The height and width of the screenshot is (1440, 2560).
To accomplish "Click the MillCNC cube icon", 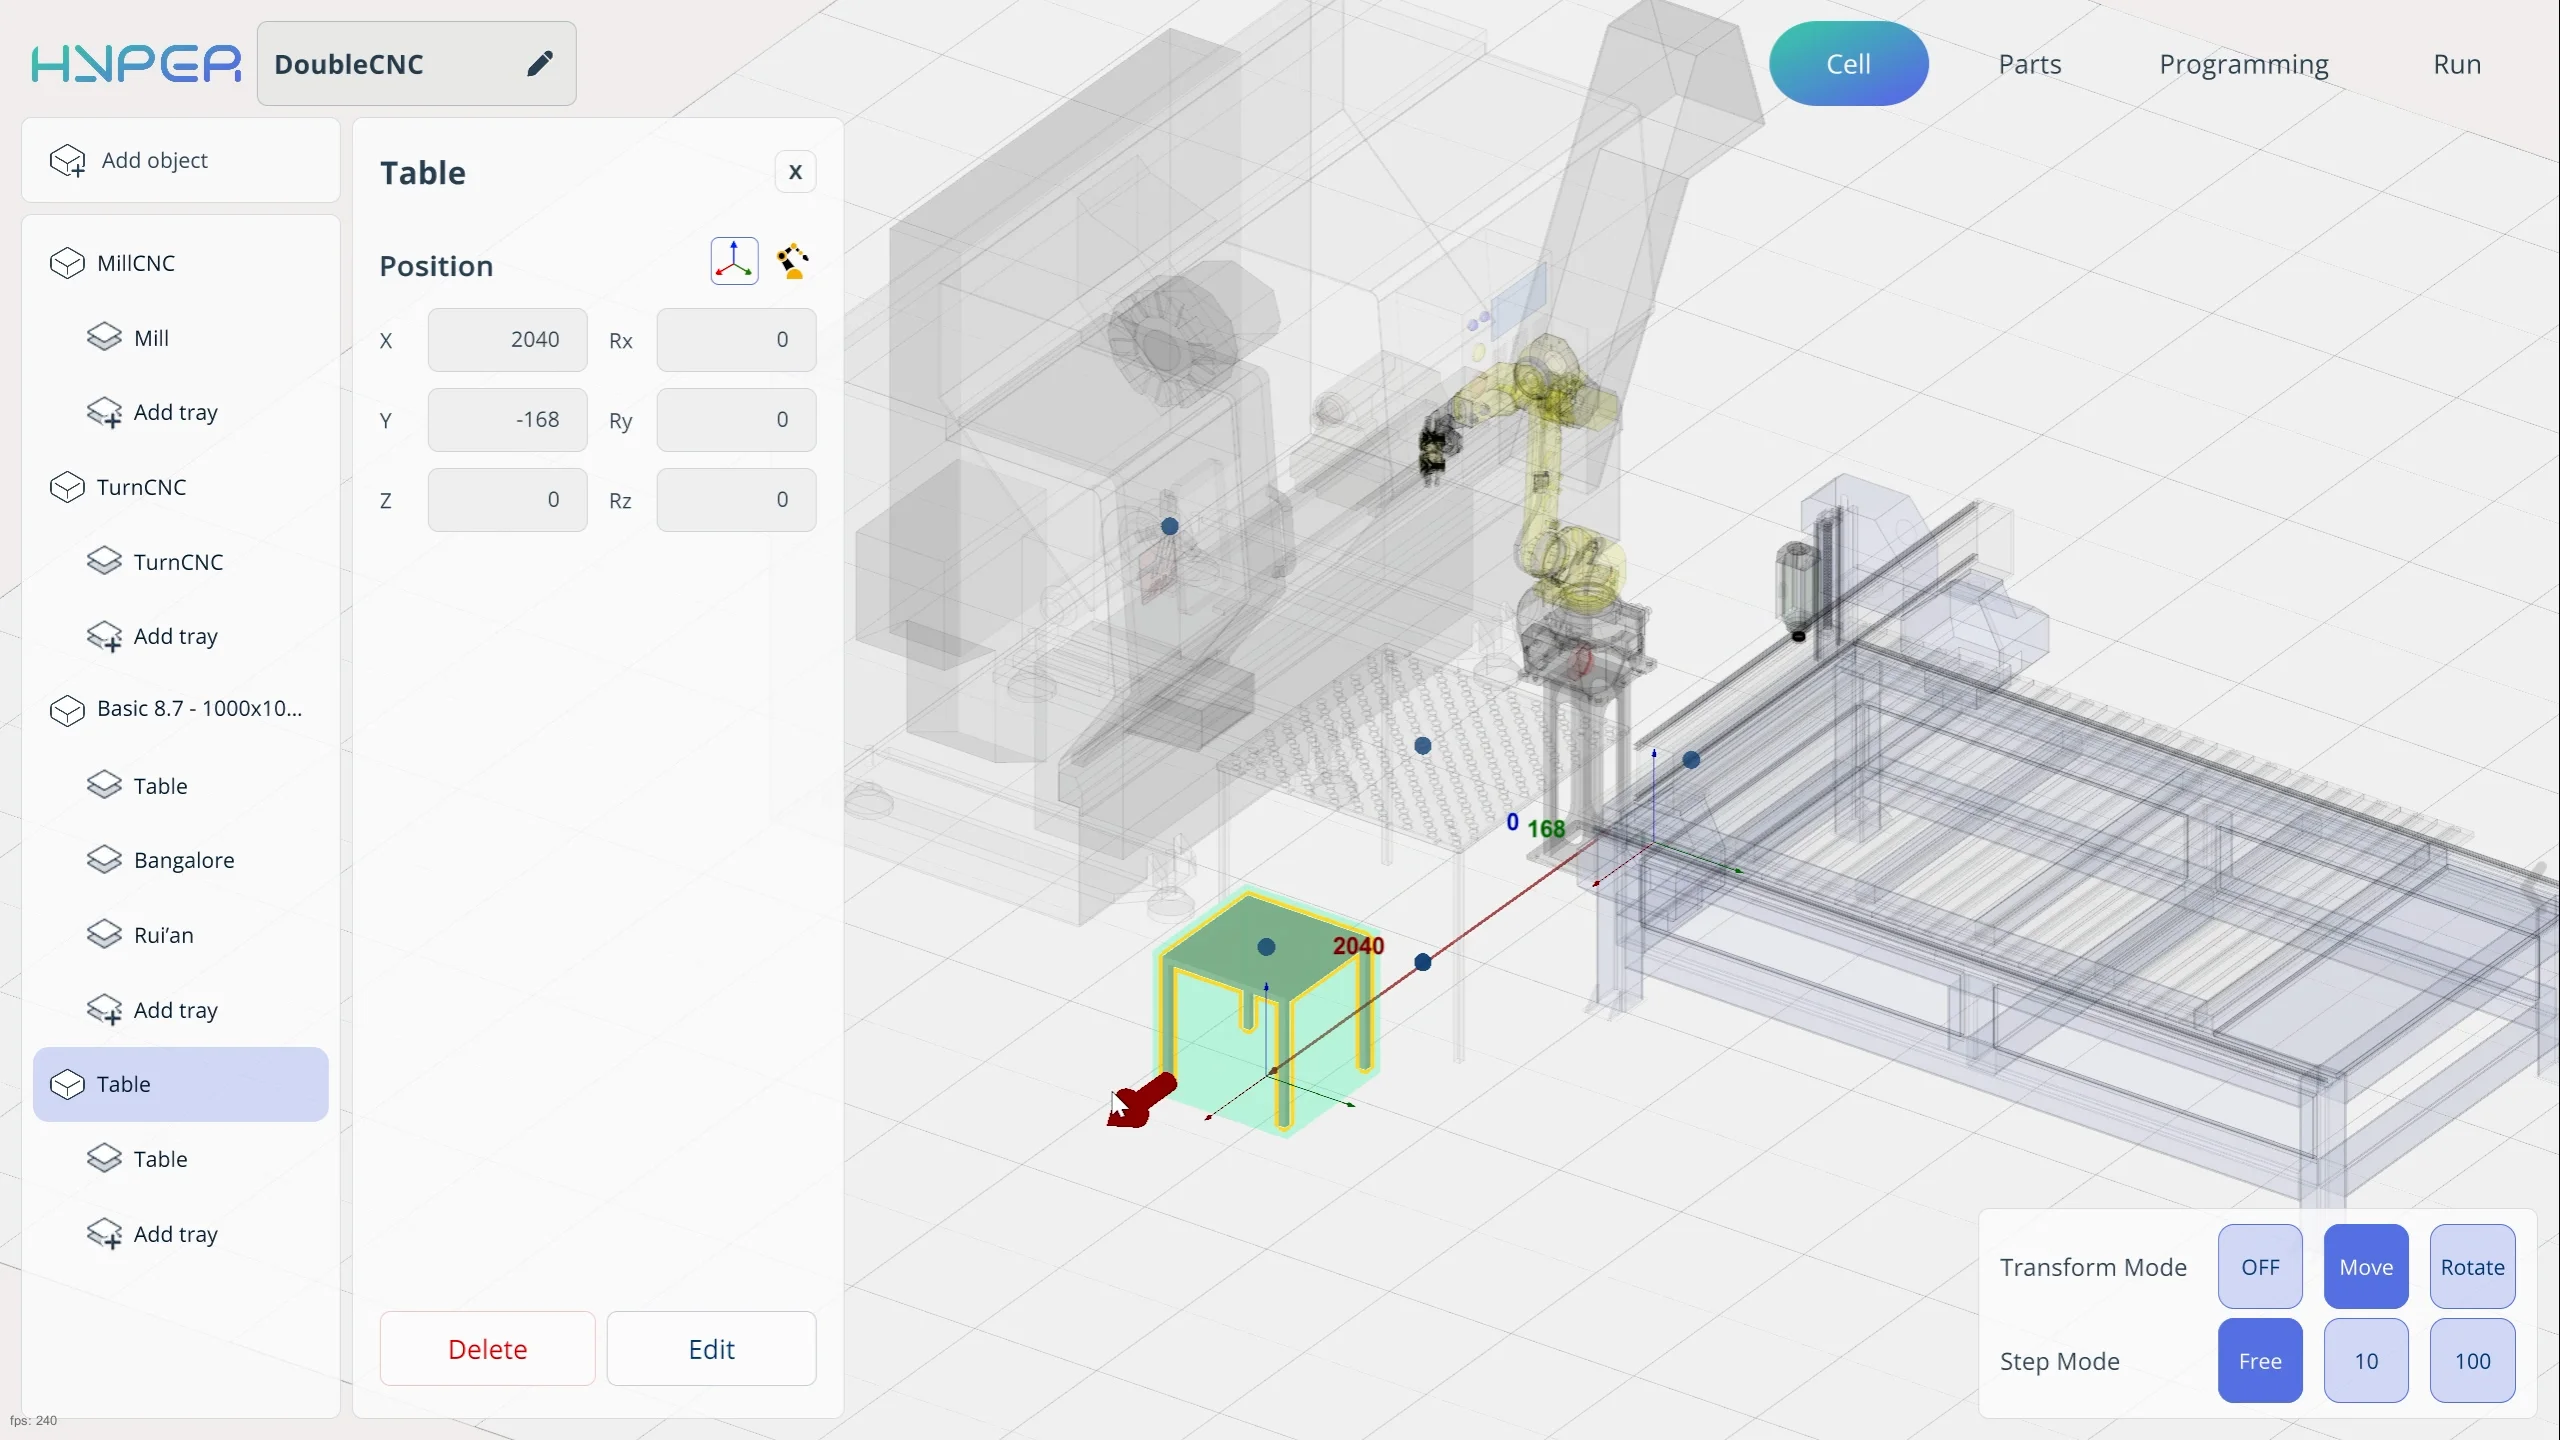I will click(x=67, y=263).
